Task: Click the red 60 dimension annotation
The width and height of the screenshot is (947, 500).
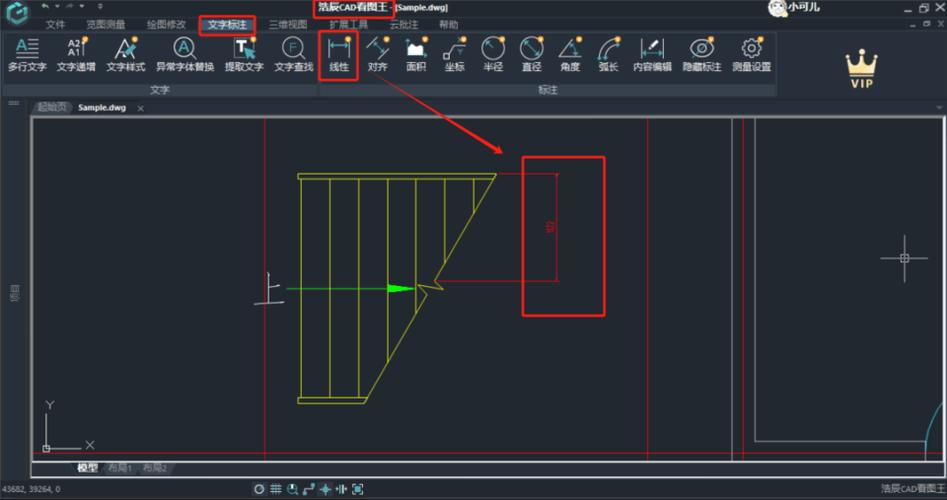Action: (x=550, y=227)
